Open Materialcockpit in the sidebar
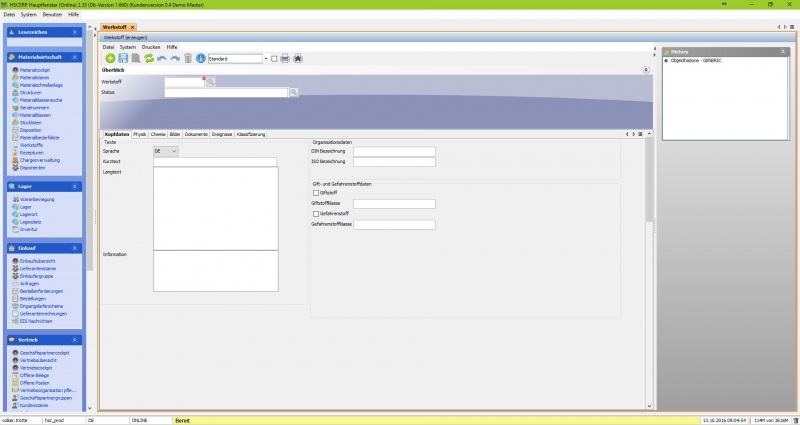 [35, 70]
